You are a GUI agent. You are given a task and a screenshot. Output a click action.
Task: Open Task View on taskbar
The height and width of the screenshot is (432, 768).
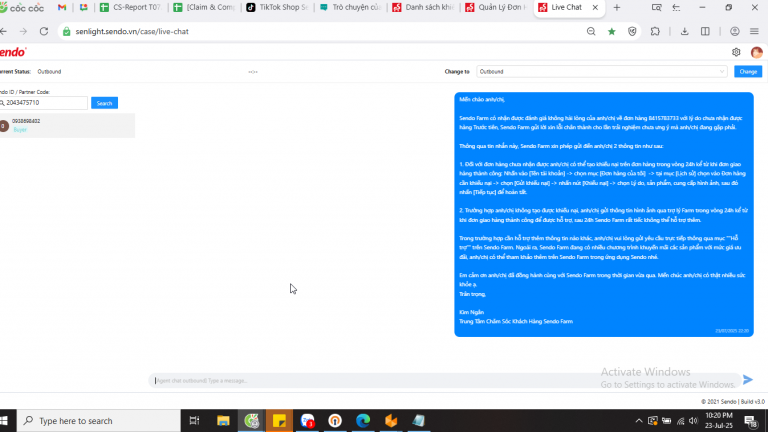pyautogui.click(x=194, y=421)
